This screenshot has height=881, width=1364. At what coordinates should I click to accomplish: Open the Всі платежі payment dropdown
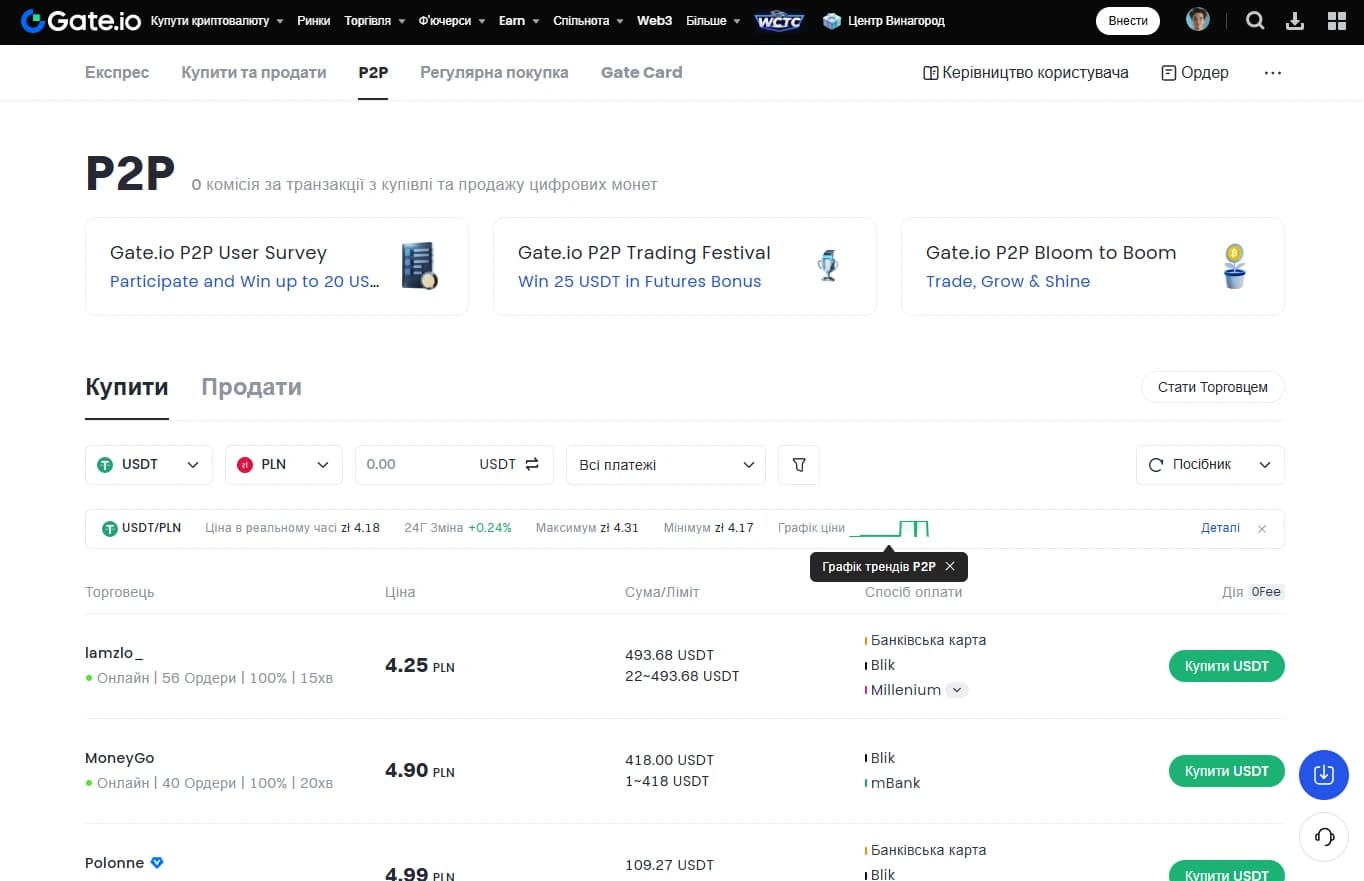coord(666,465)
